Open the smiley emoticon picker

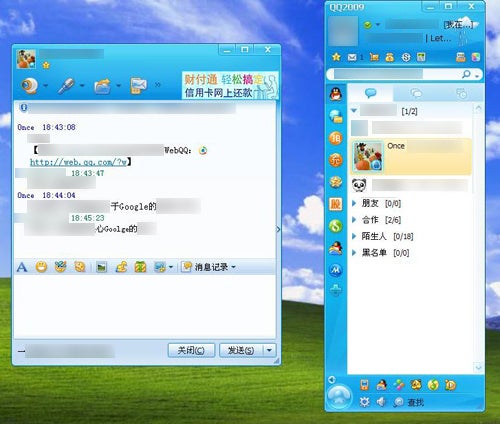41,267
